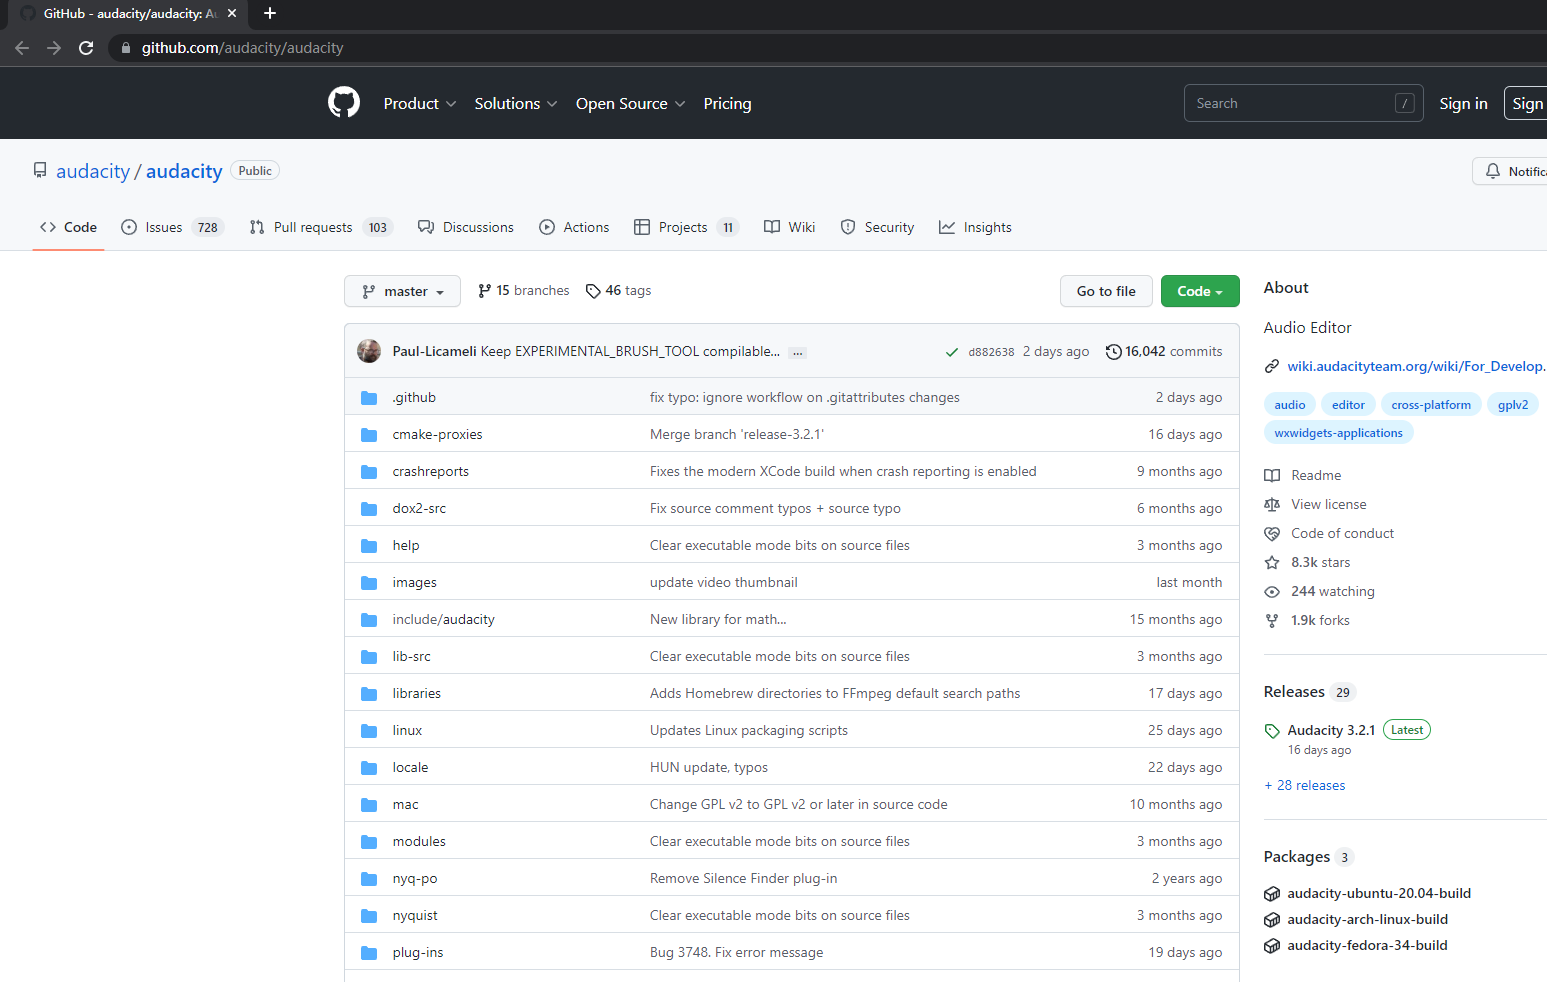Open the Pull requests tab
Viewport: 1547px width, 982px height.
(x=321, y=228)
